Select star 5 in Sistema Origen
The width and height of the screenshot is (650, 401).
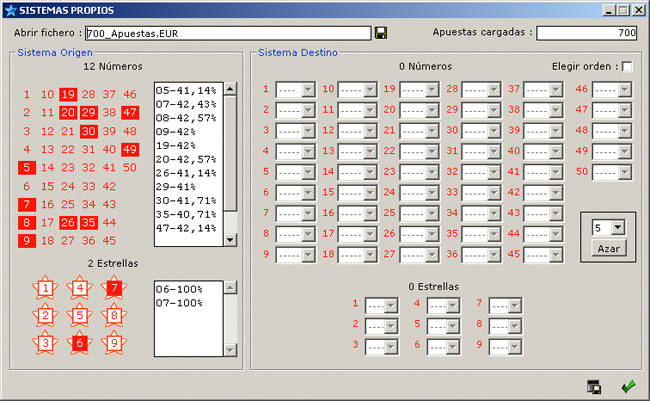80,315
